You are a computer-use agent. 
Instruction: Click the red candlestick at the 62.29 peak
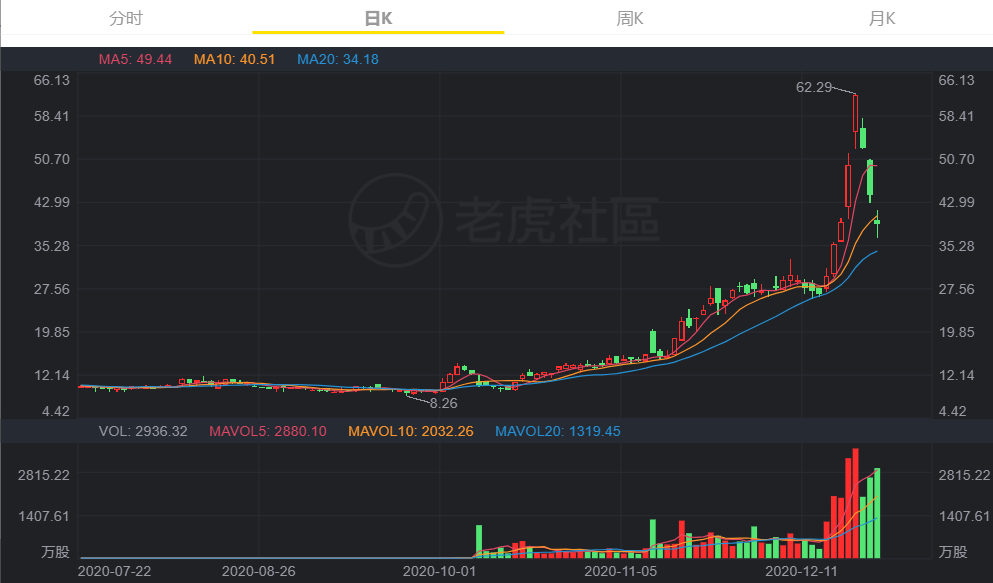click(x=856, y=120)
